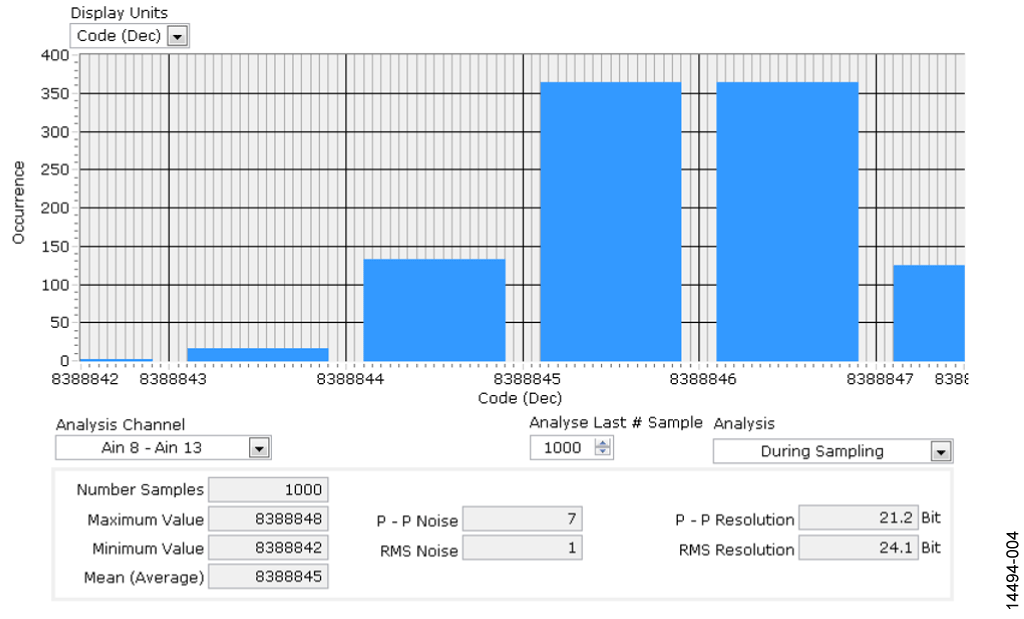Open the Display Units dropdown arrow

178,36
